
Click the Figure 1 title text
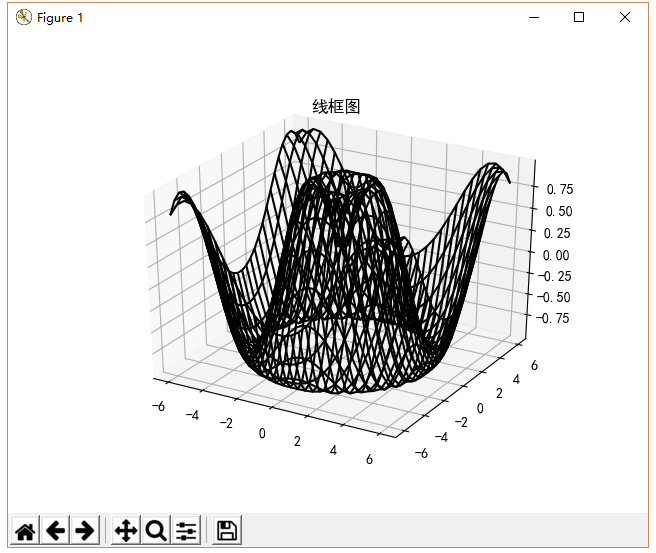60,18
